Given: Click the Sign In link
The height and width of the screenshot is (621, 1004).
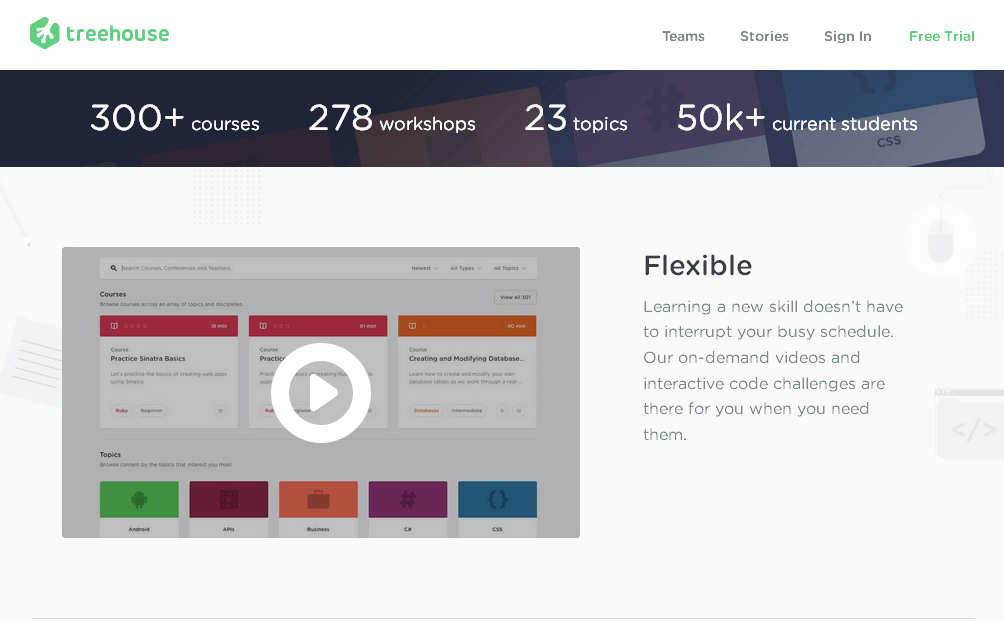Looking at the screenshot, I should click(847, 36).
